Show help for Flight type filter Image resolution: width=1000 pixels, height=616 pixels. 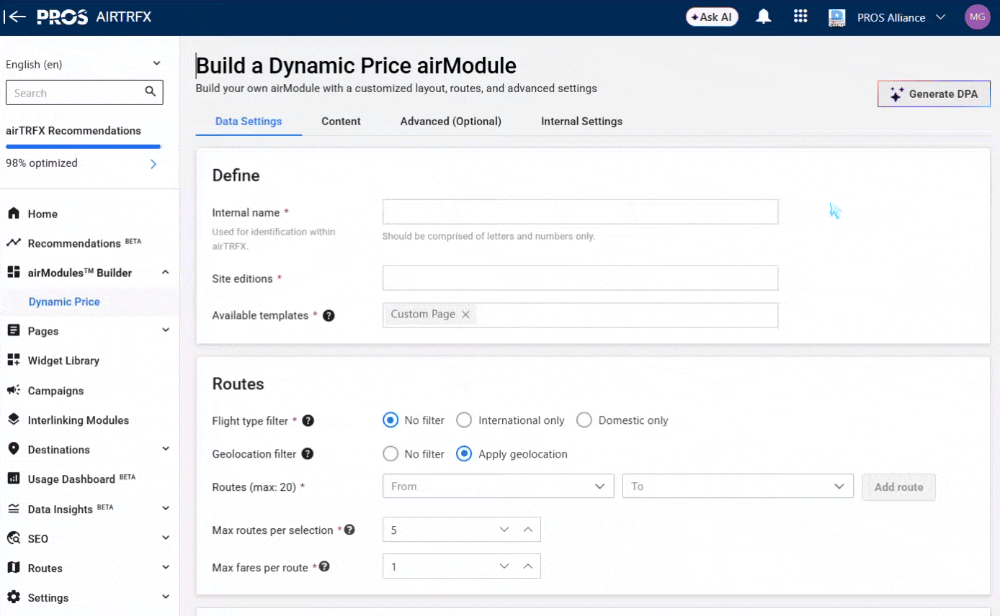tap(308, 421)
